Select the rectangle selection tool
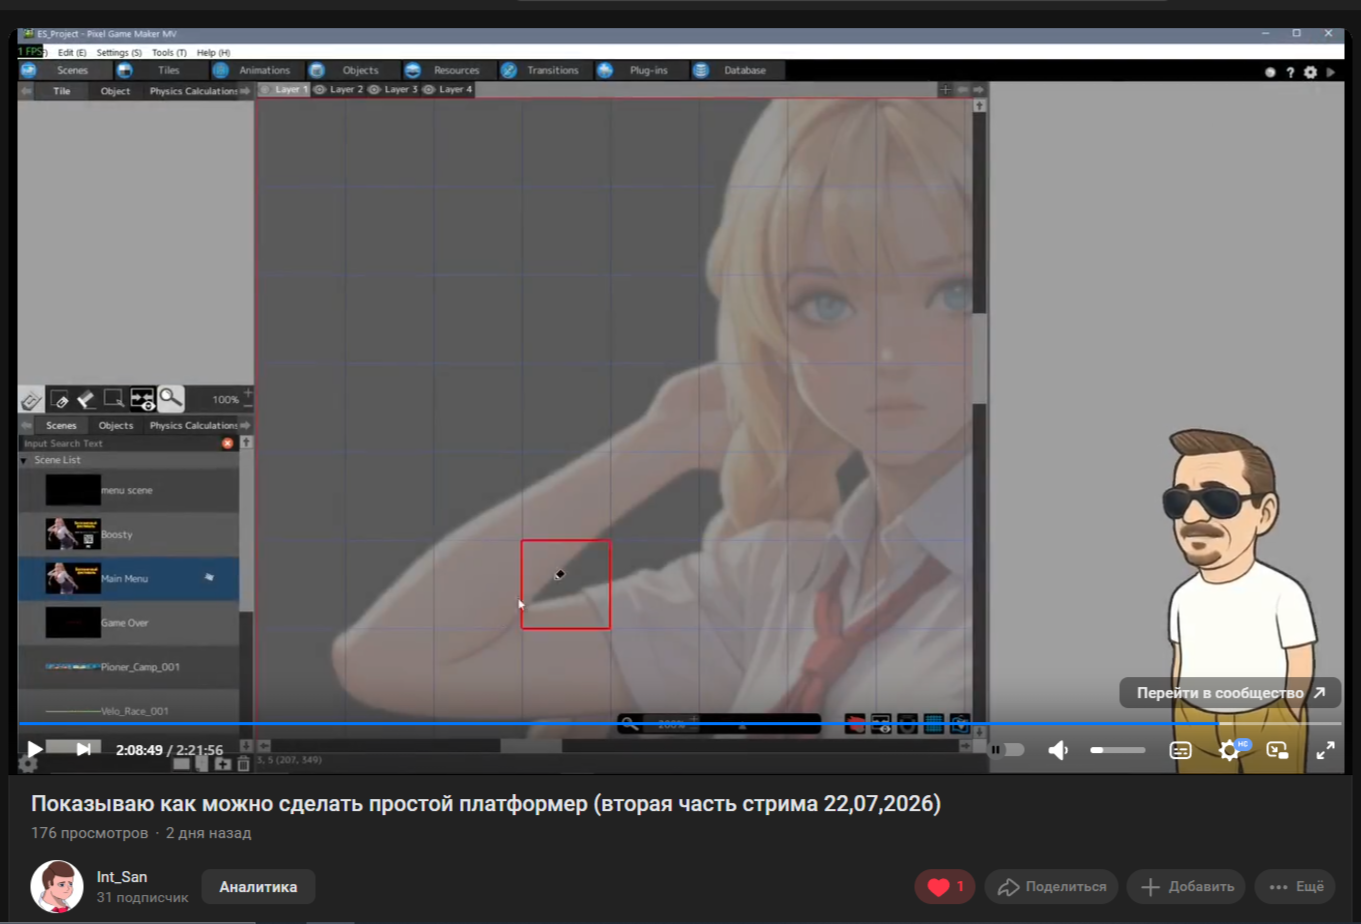The width and height of the screenshot is (1361, 924). point(115,399)
